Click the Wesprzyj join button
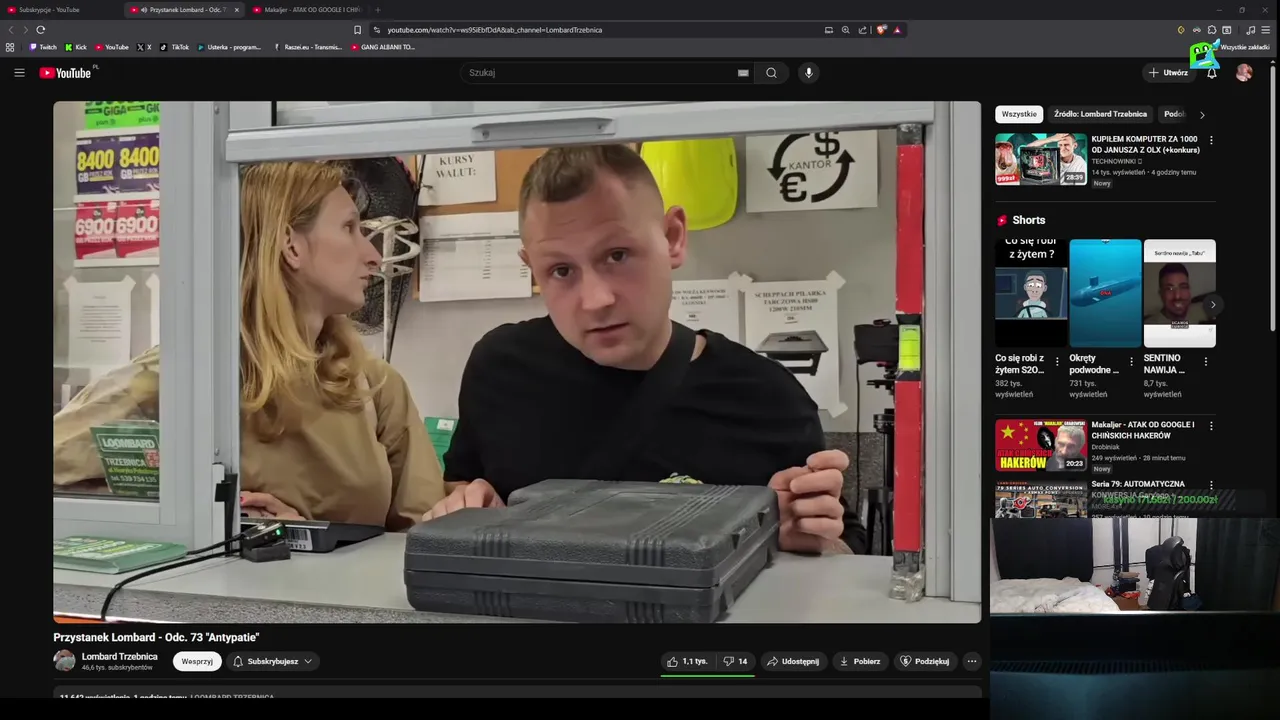This screenshot has height=720, width=1280. point(197,661)
